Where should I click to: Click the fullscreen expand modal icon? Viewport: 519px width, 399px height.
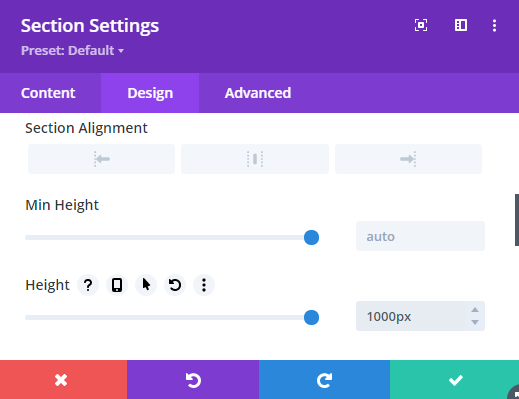click(421, 25)
